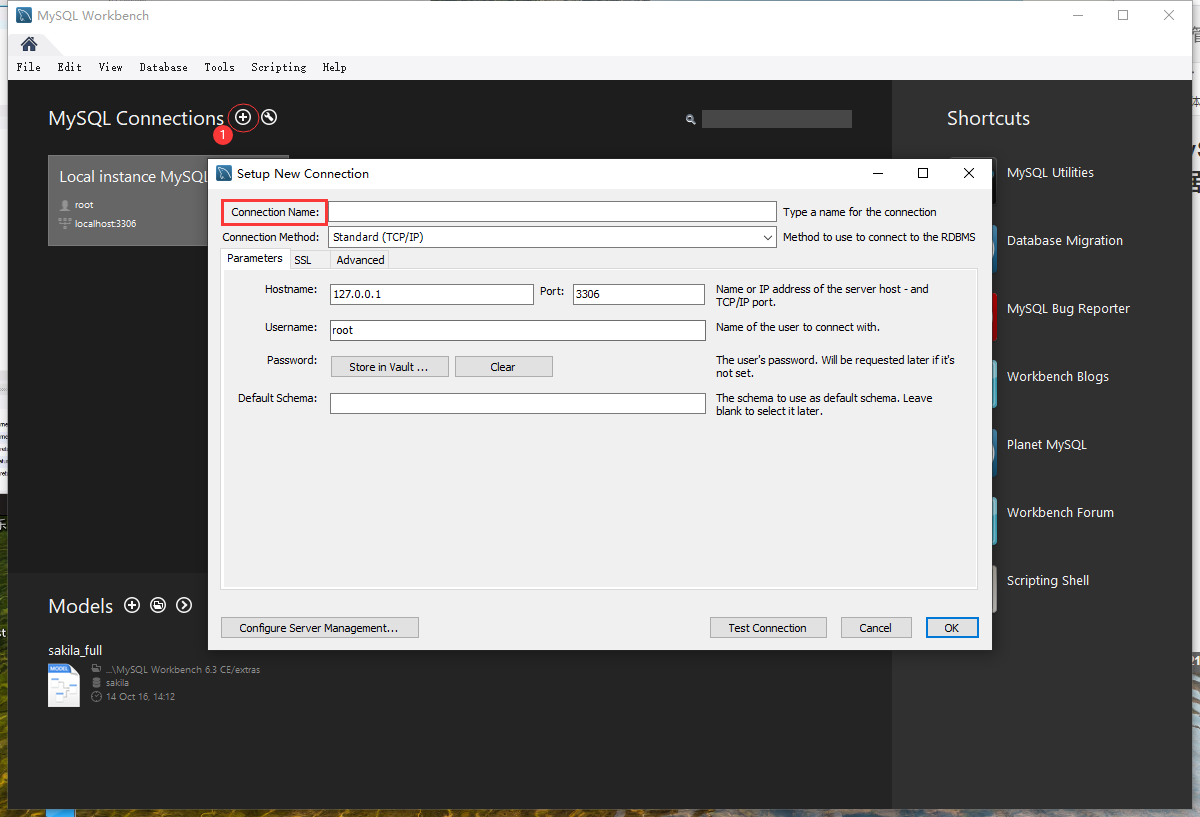Open Configure Server Management
The image size is (1200, 817).
[320, 628]
